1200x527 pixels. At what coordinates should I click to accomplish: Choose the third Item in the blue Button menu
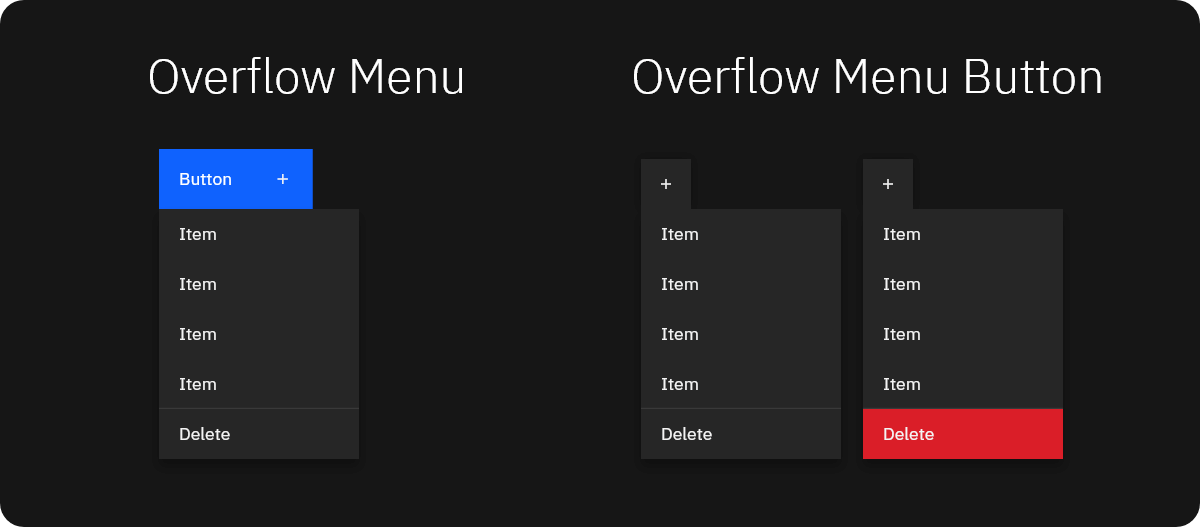coord(259,334)
